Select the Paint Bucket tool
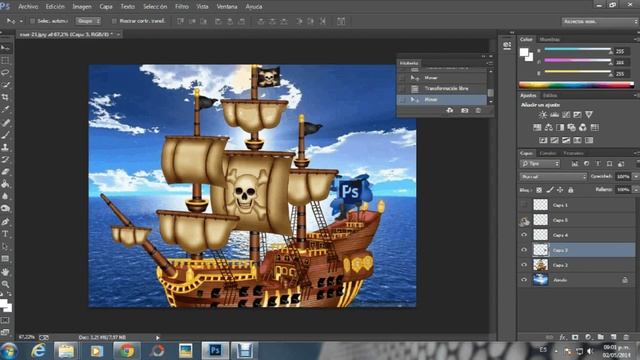This screenshot has height=360, width=640. pyautogui.click(x=5, y=184)
